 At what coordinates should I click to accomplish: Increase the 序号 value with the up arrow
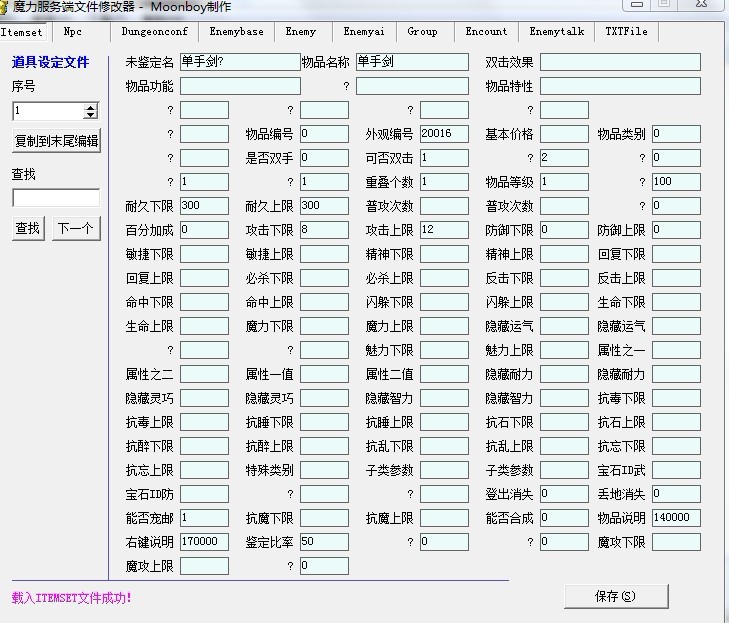91,107
